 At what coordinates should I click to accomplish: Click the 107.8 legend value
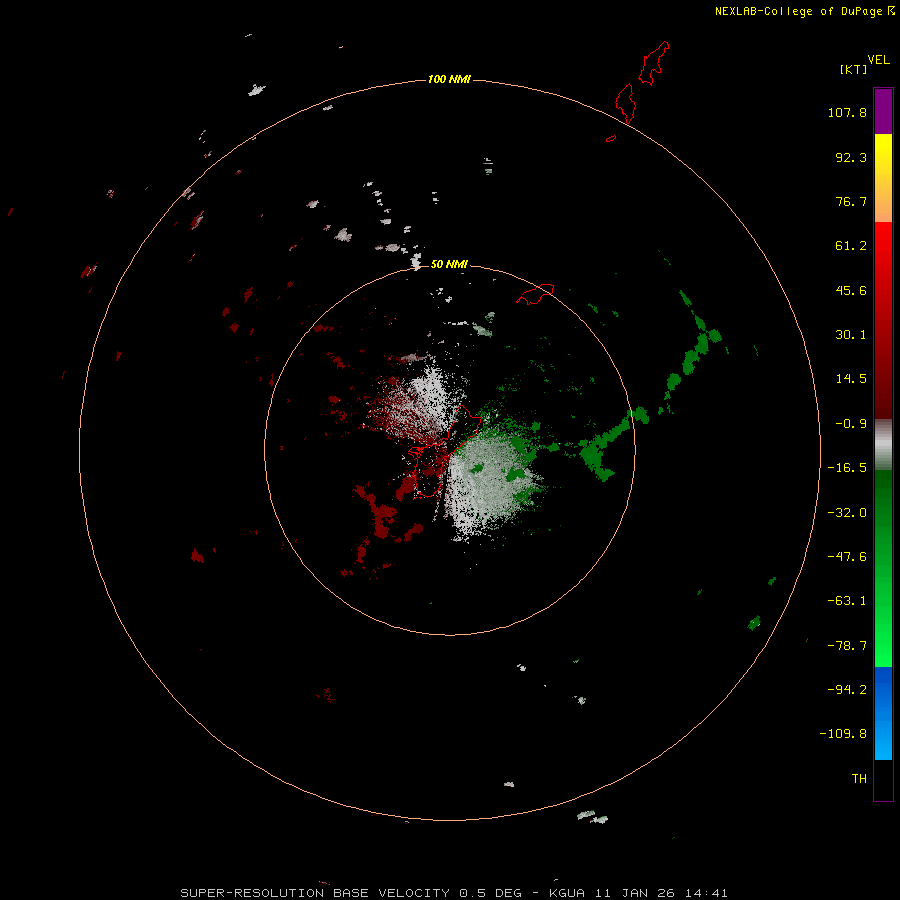(x=847, y=112)
